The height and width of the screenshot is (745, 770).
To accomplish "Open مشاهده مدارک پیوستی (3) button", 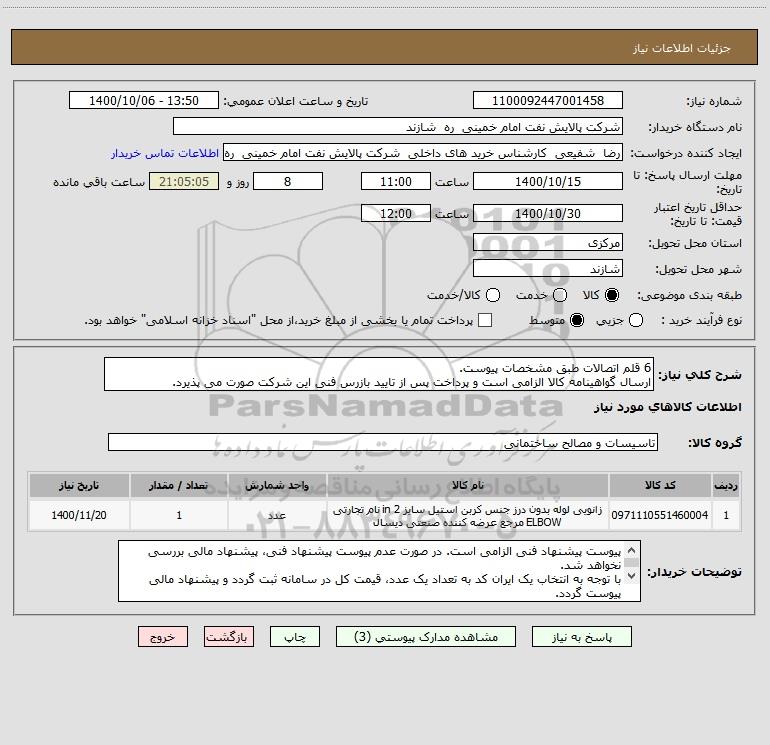I will tap(426, 636).
